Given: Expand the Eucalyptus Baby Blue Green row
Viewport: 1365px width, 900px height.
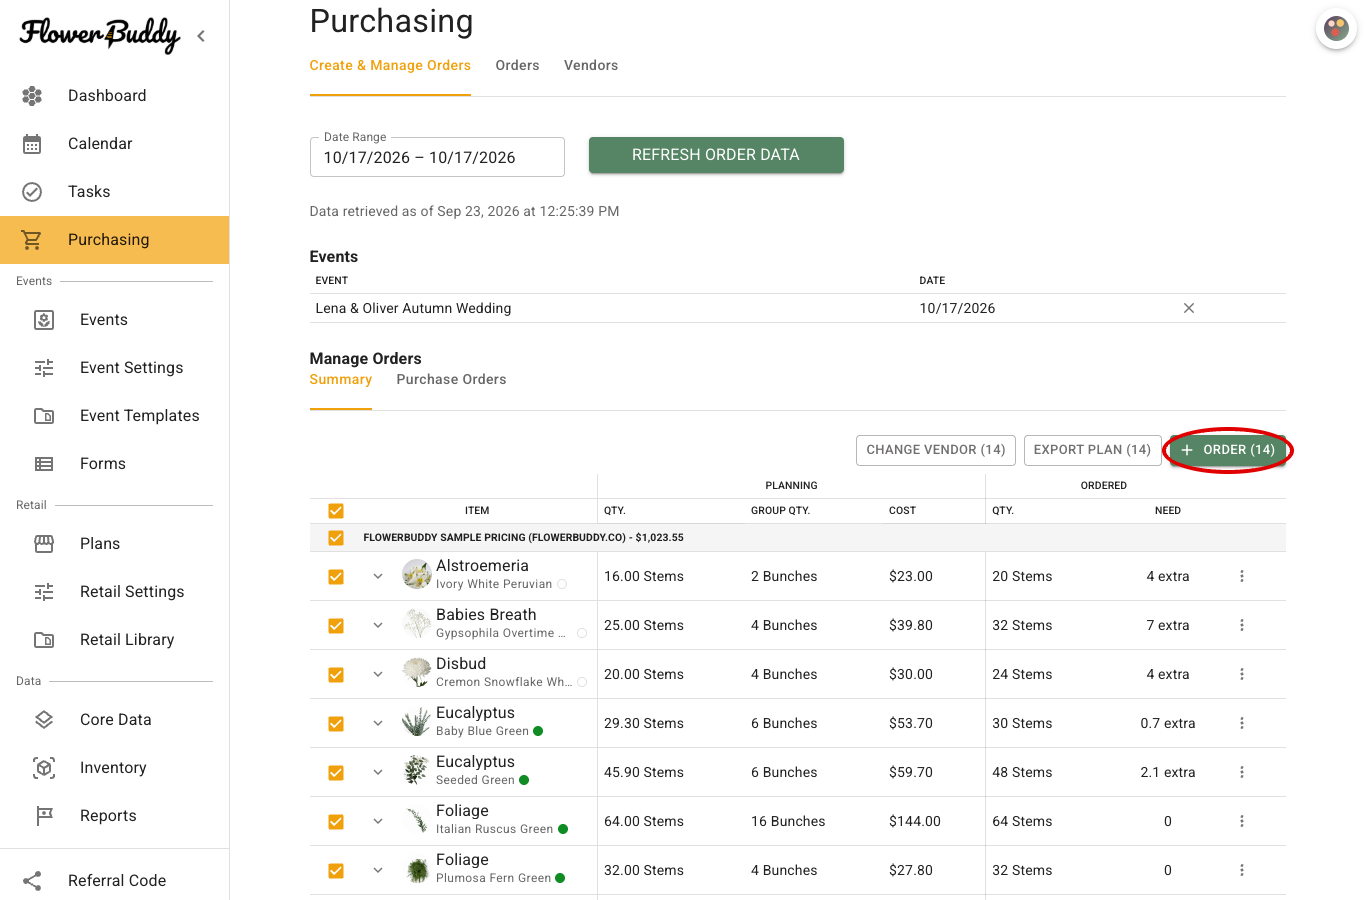Looking at the screenshot, I should (x=378, y=723).
